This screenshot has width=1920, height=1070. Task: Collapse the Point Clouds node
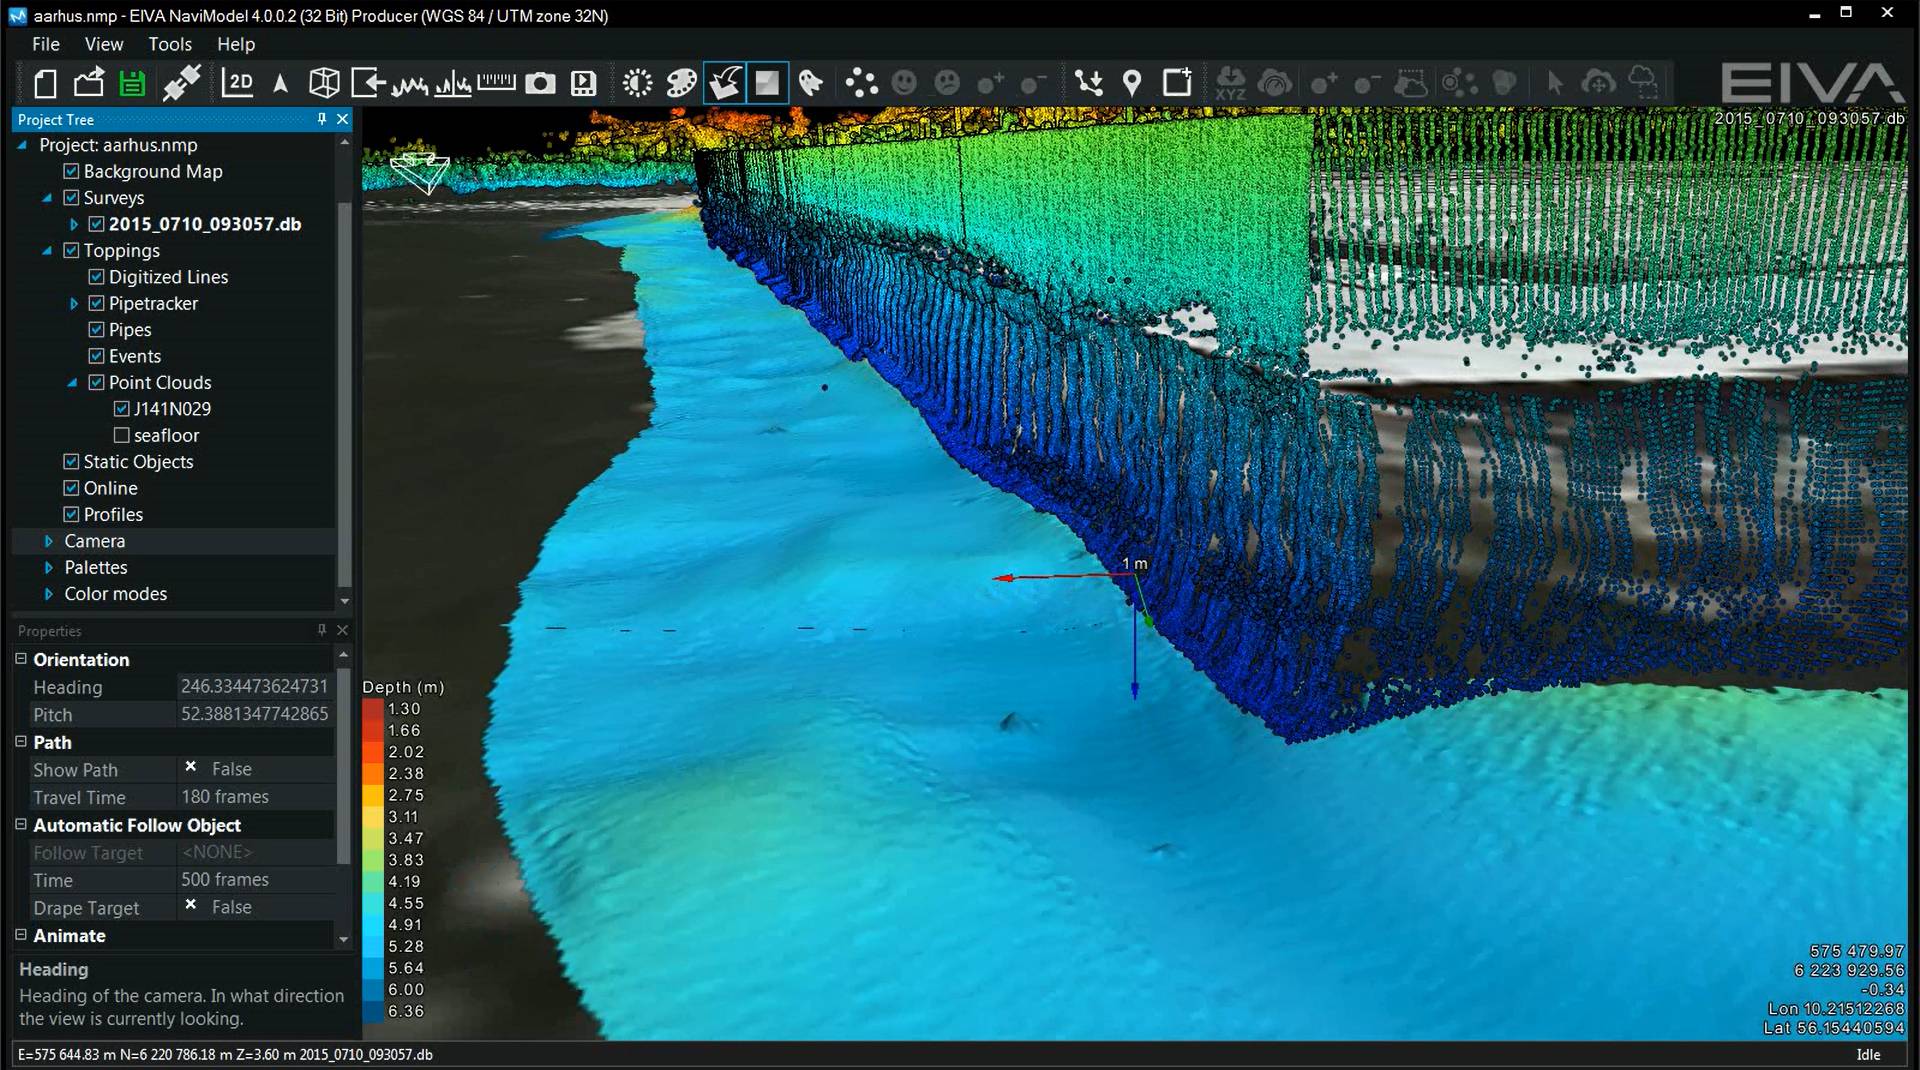point(72,383)
